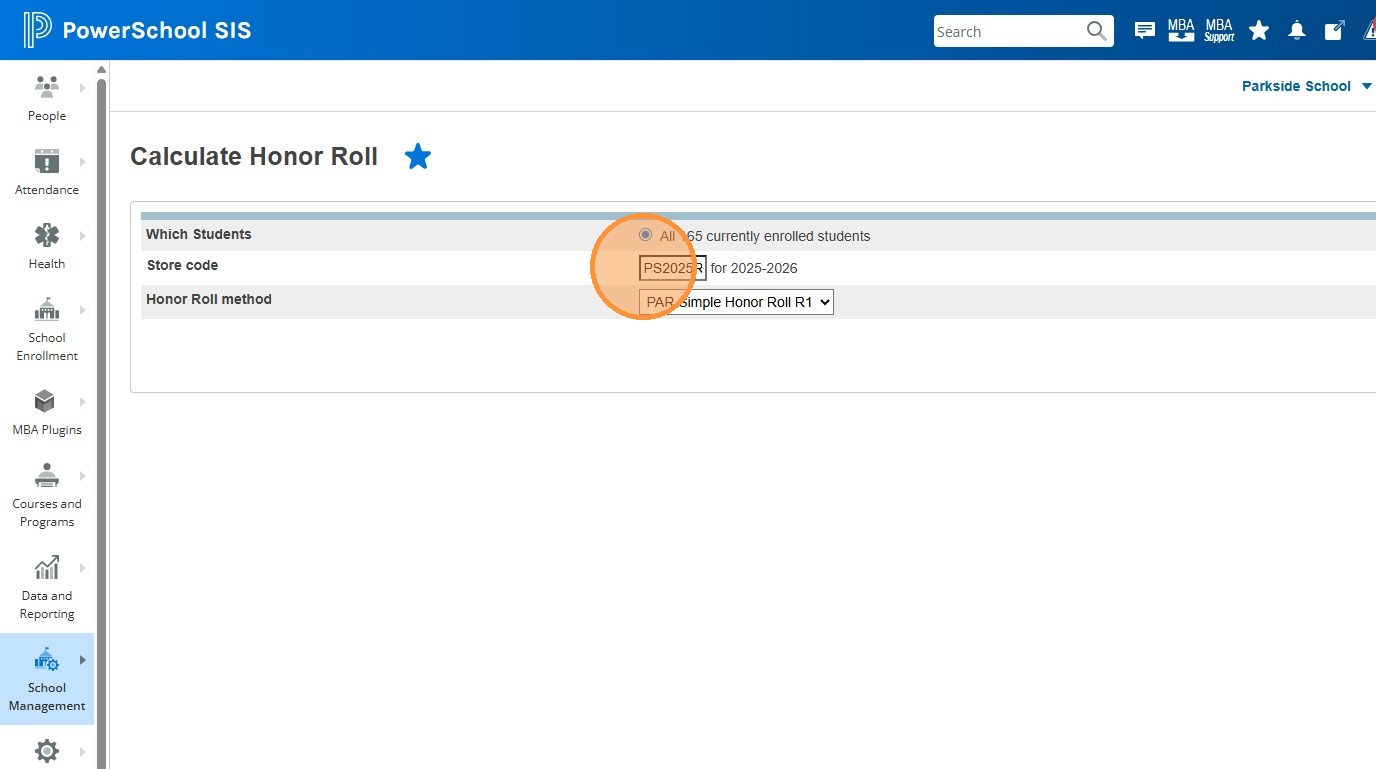This screenshot has height=769, width=1376.
Task: Open the School Management section
Action: click(47, 679)
